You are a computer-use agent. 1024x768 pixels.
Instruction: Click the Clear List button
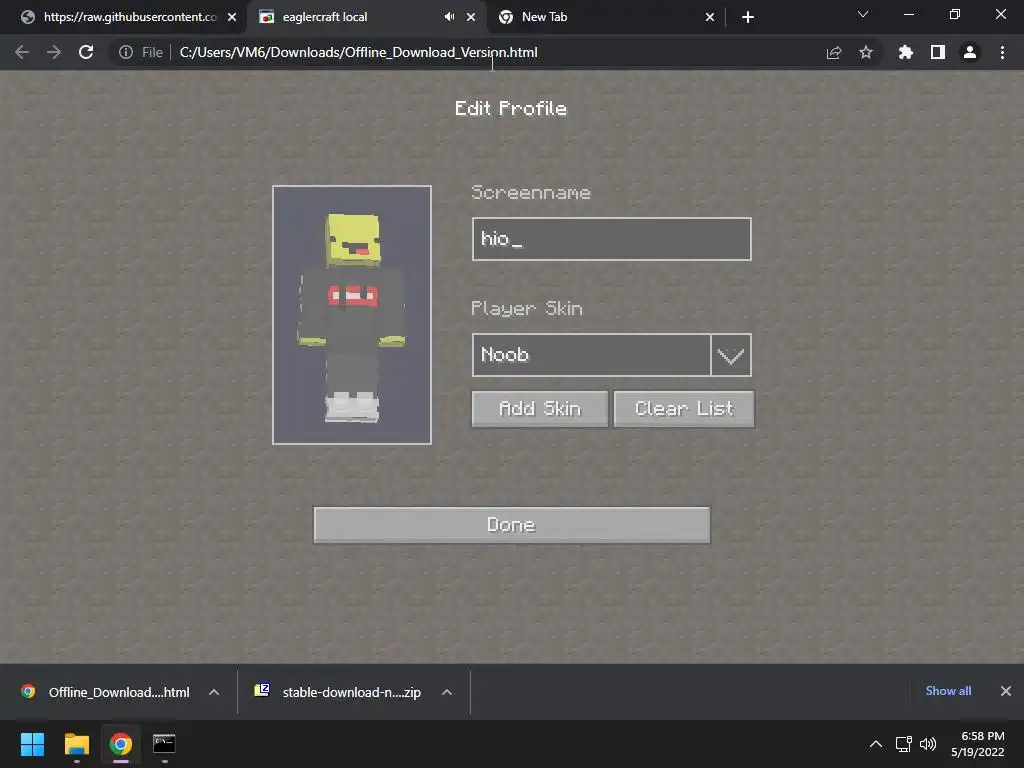tap(684, 409)
